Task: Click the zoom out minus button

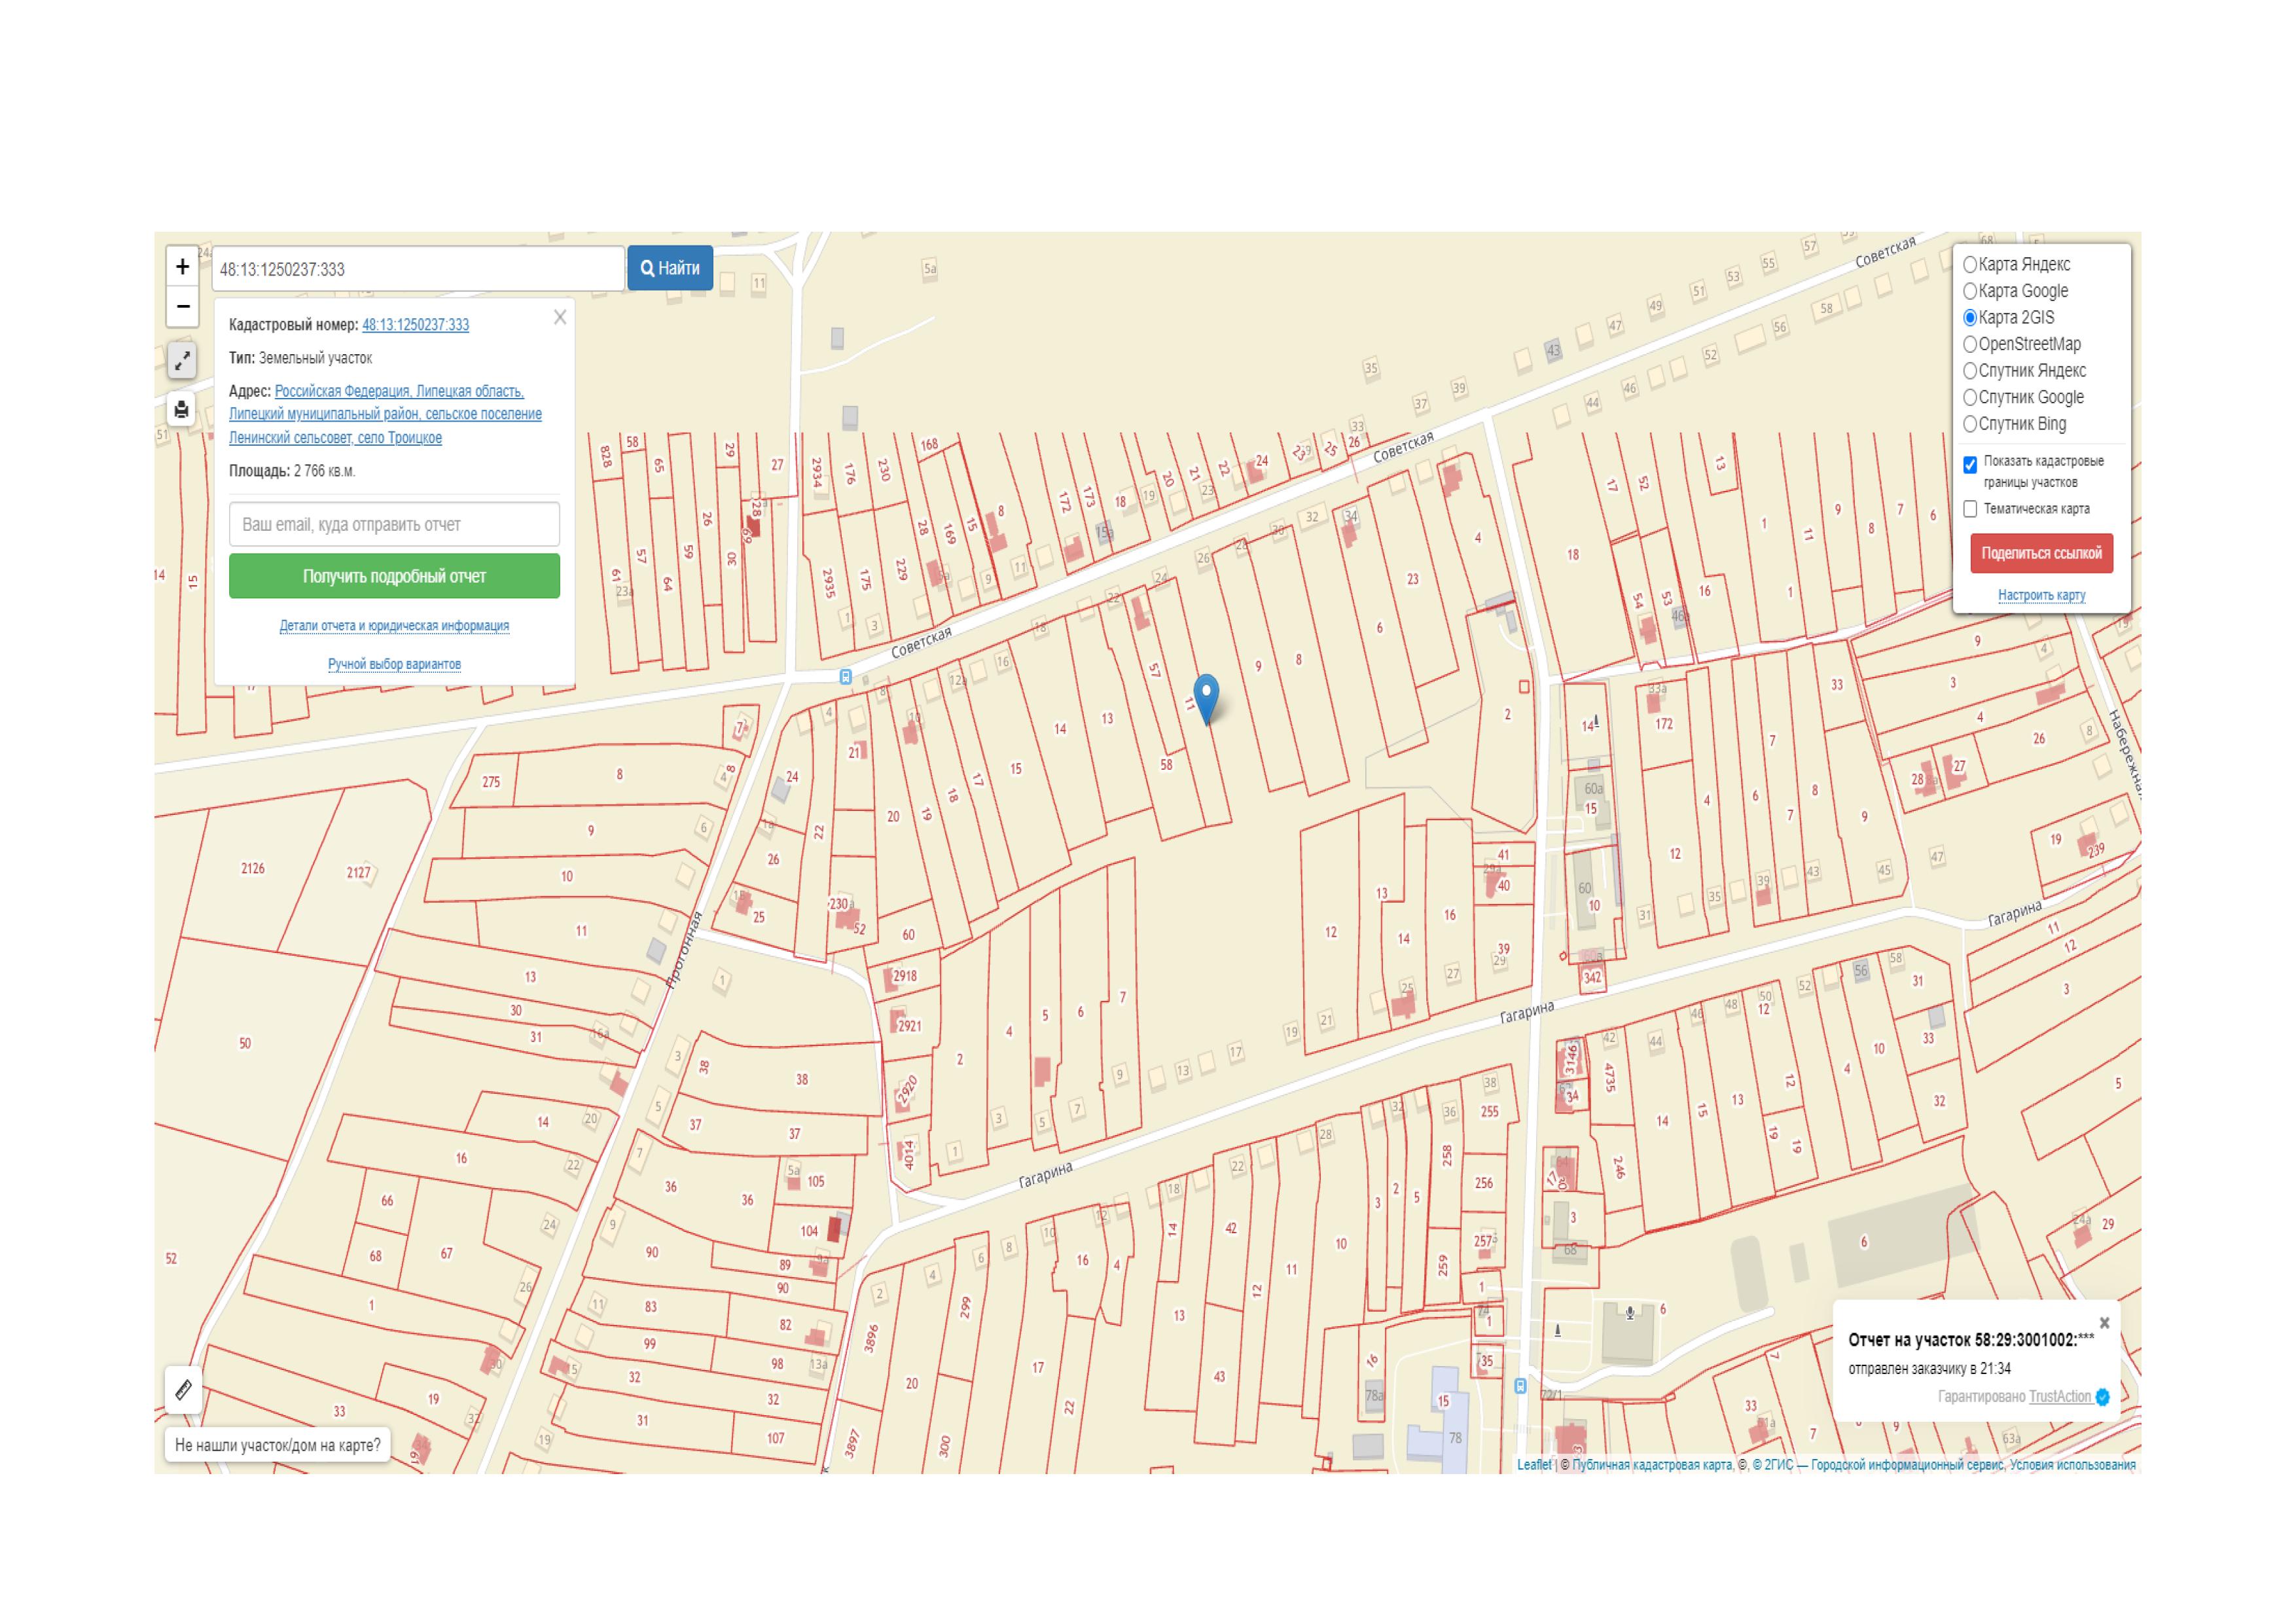Action: click(x=182, y=306)
